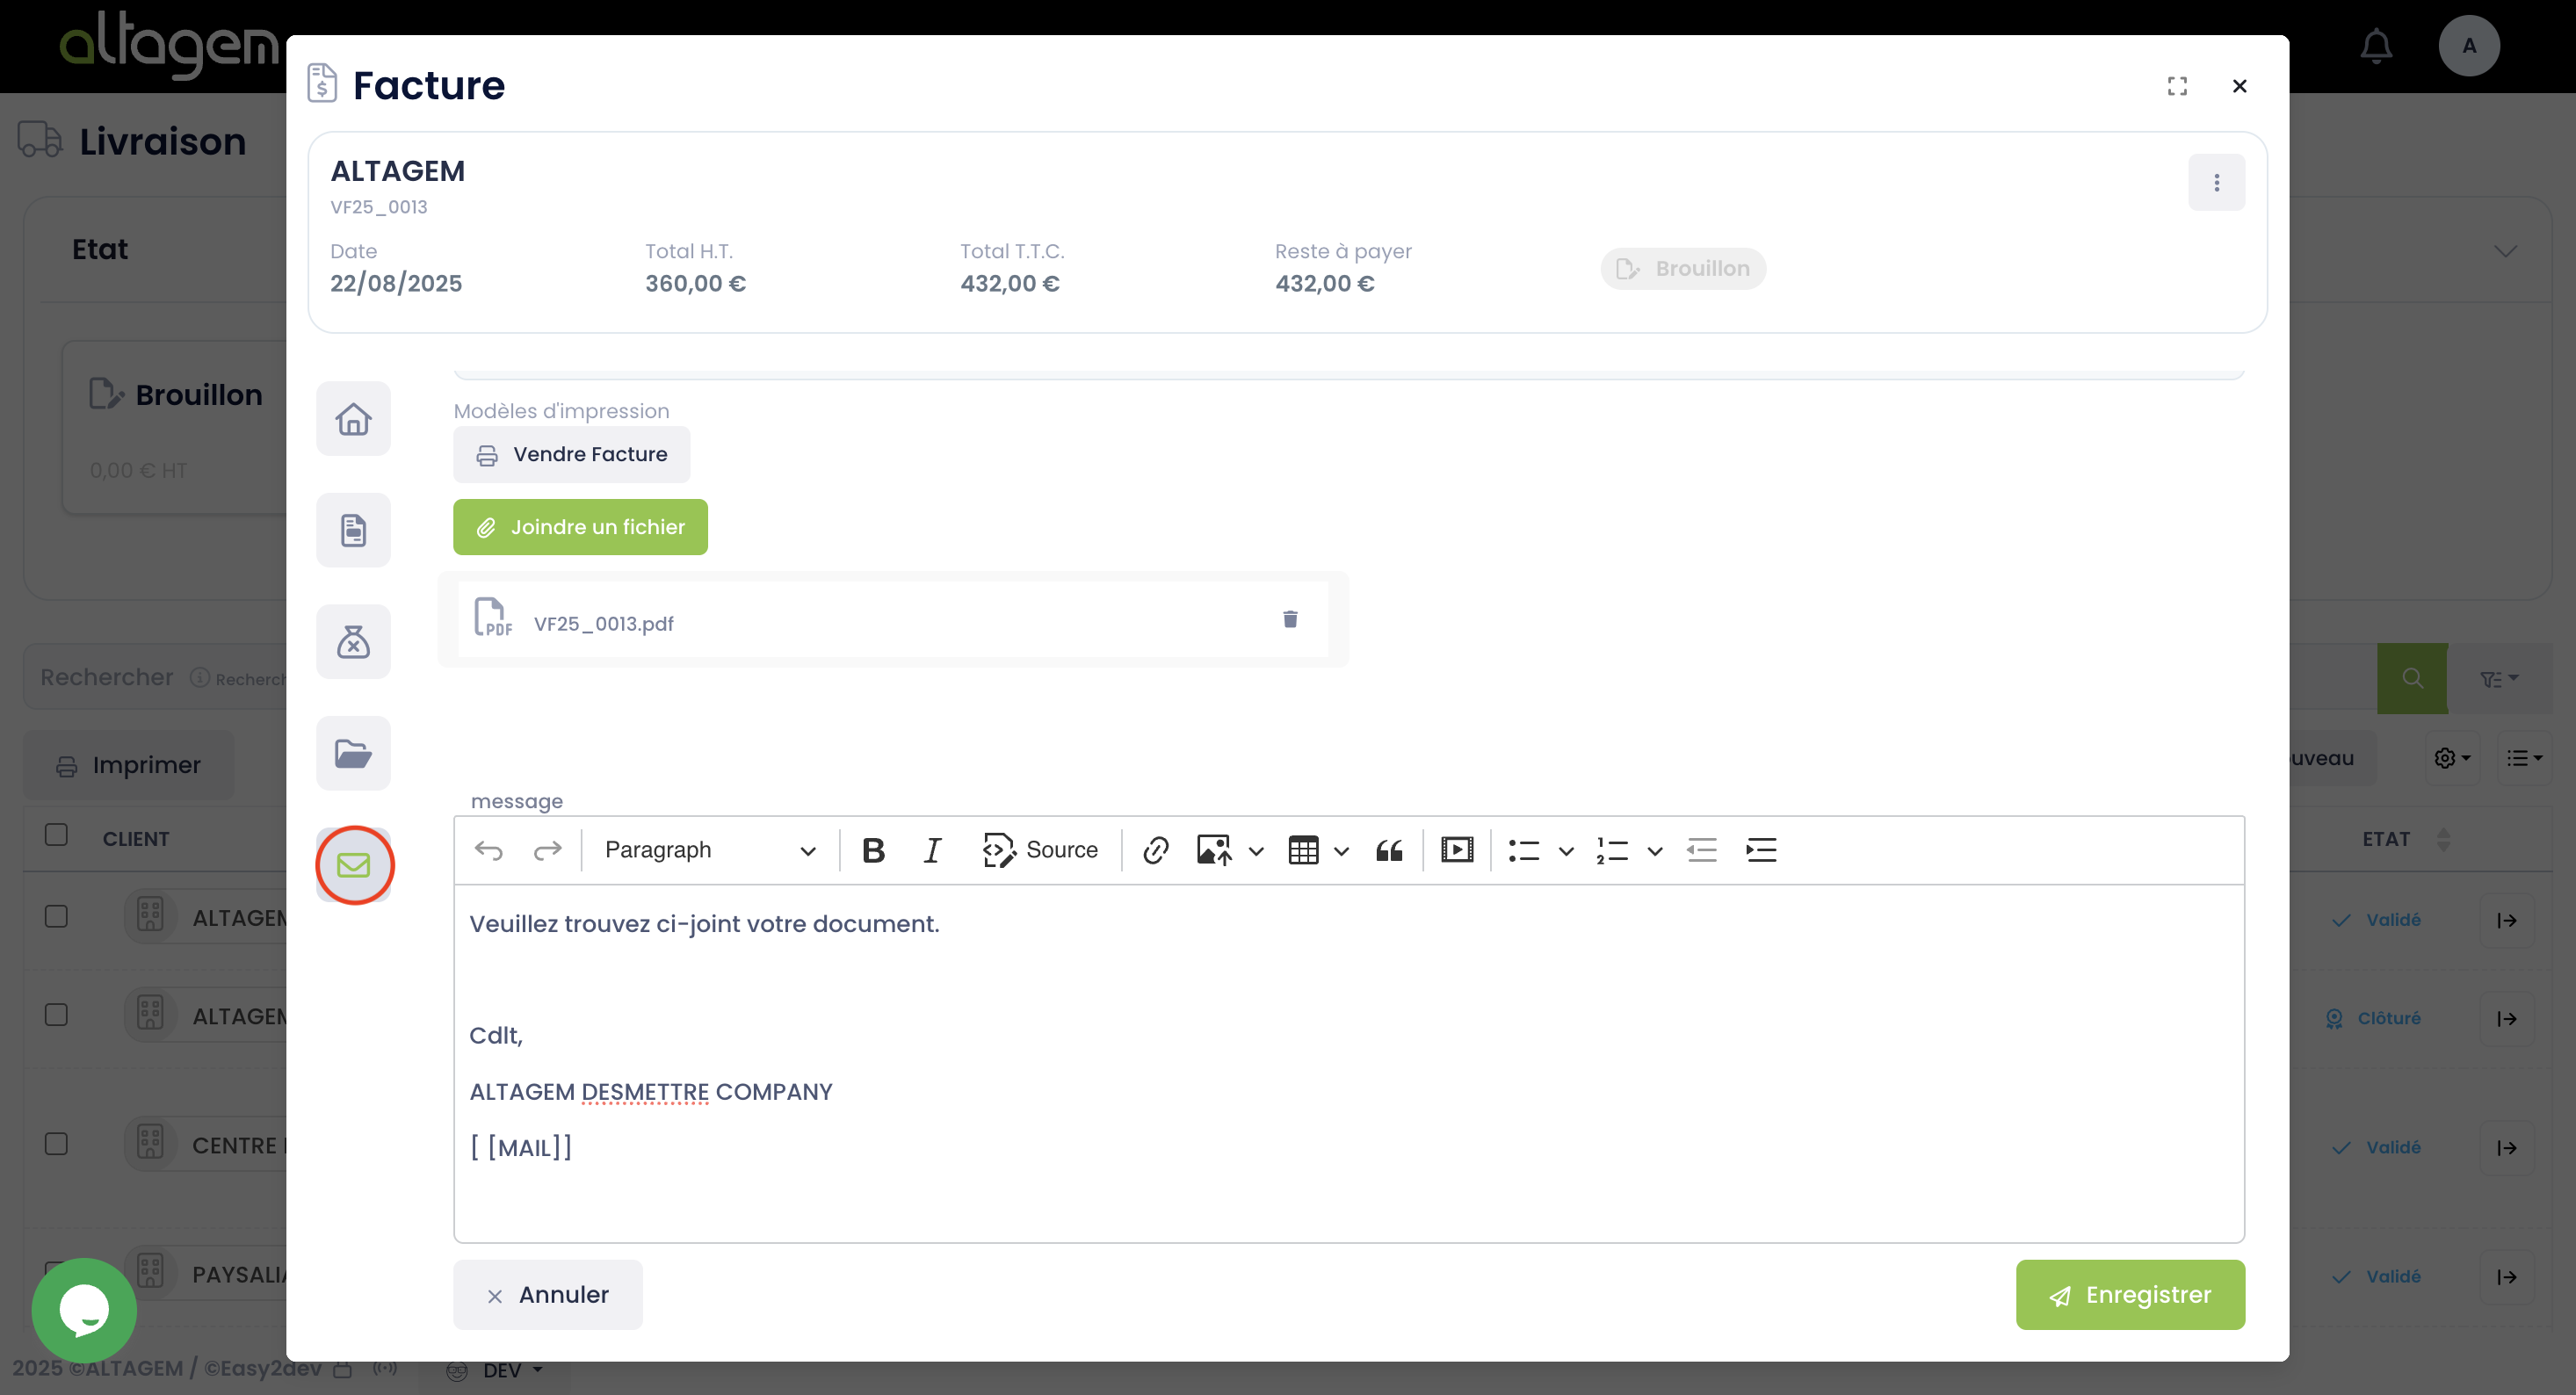Expand the Facture dialog to fullscreen
2576x1395 pixels.
pyautogui.click(x=2177, y=86)
